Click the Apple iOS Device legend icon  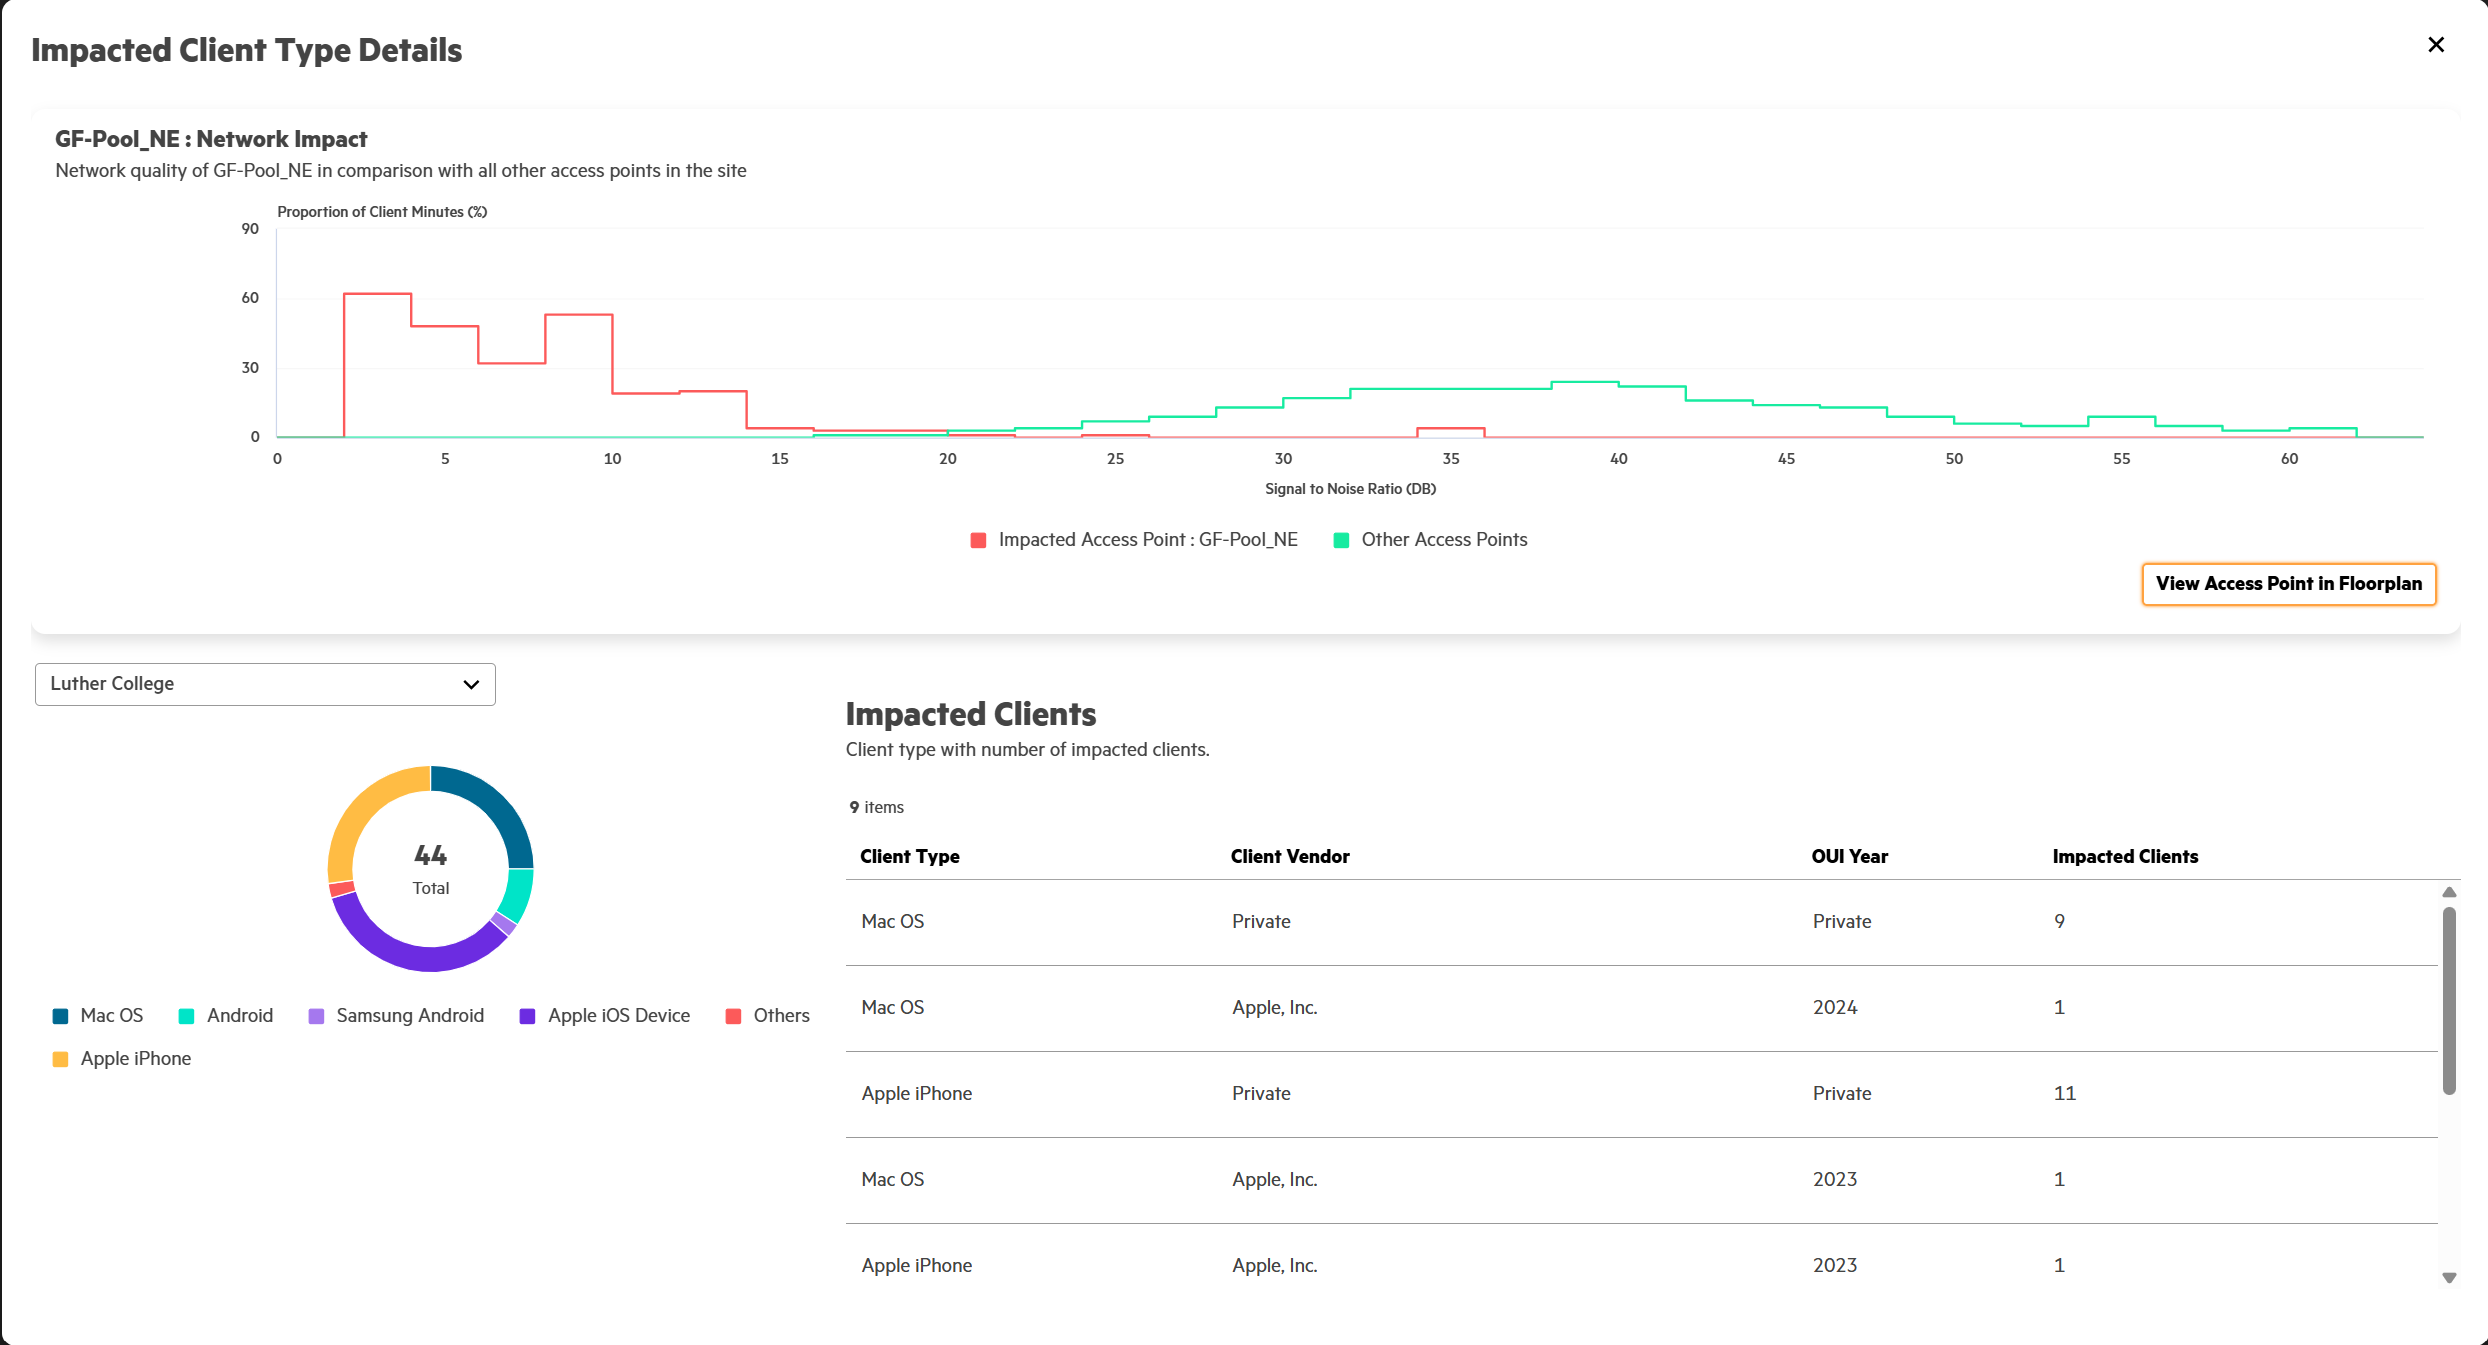[527, 1016]
